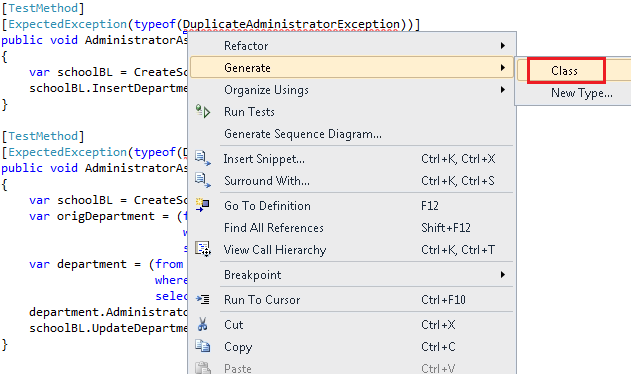
Task: Click the scissors Cut icon
Action: 202,324
